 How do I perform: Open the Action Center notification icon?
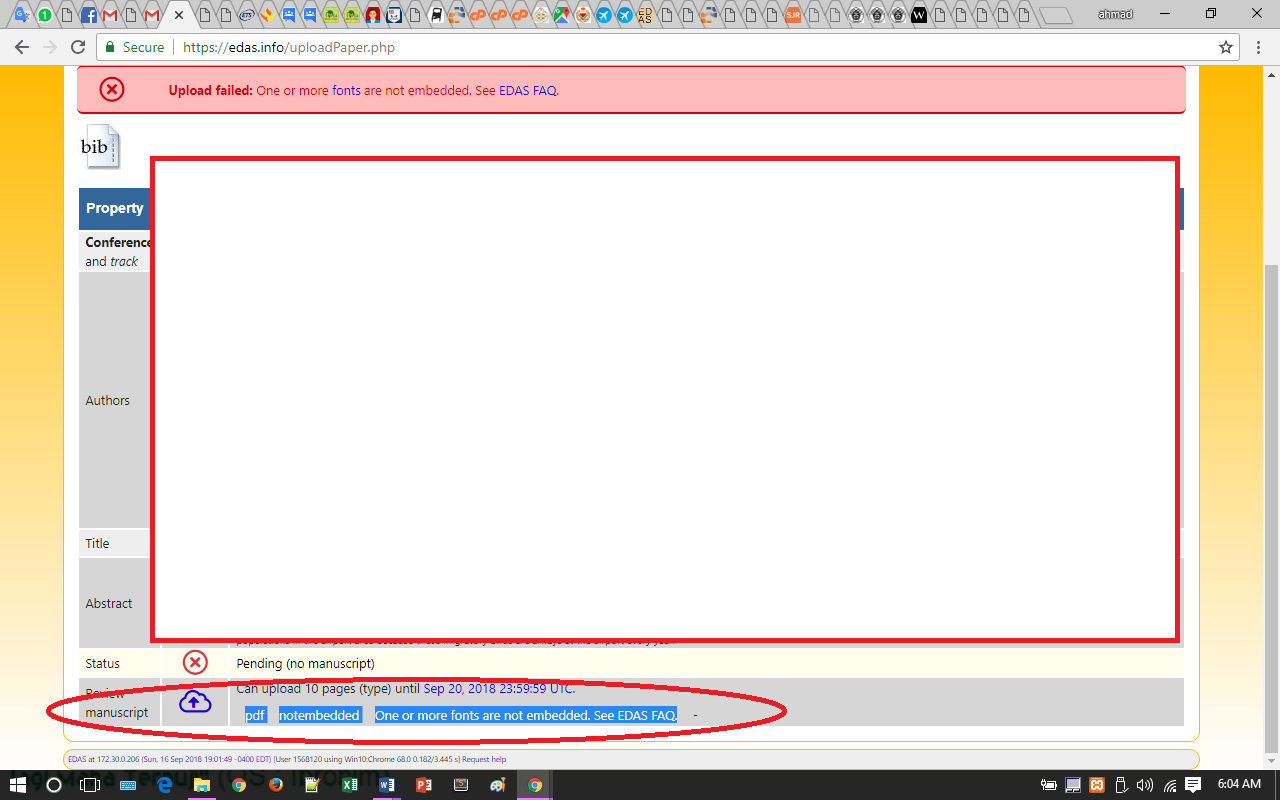point(1192,785)
